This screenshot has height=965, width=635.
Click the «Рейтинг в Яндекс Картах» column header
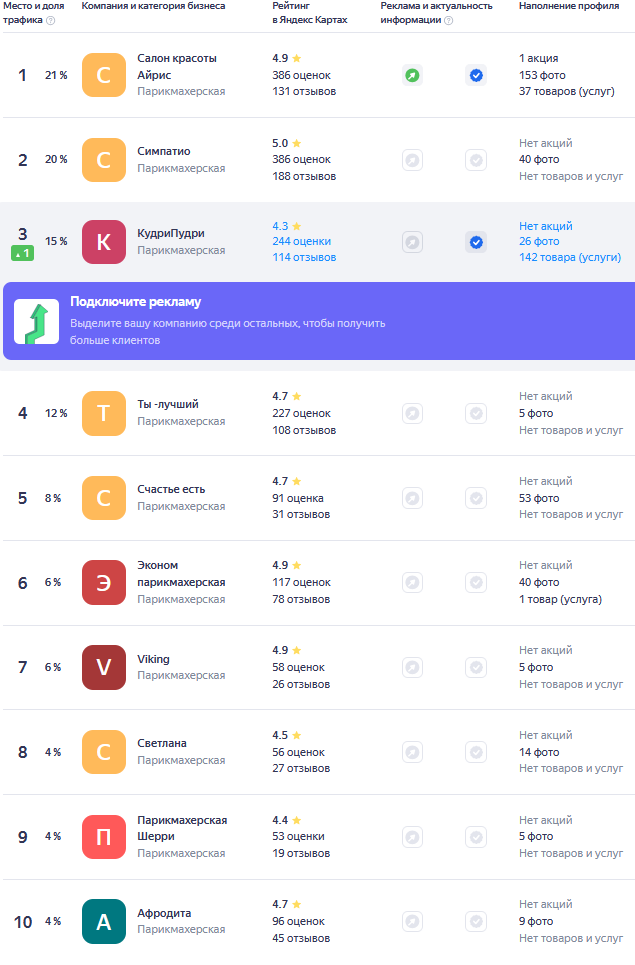(x=310, y=13)
